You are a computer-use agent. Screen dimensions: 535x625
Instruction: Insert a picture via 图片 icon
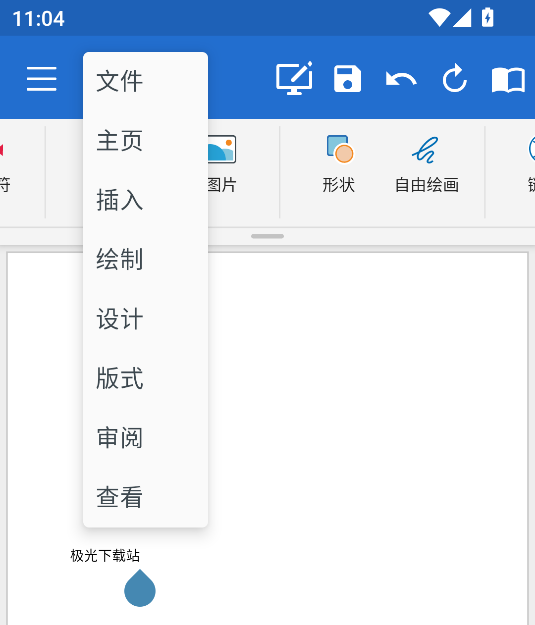(x=222, y=164)
